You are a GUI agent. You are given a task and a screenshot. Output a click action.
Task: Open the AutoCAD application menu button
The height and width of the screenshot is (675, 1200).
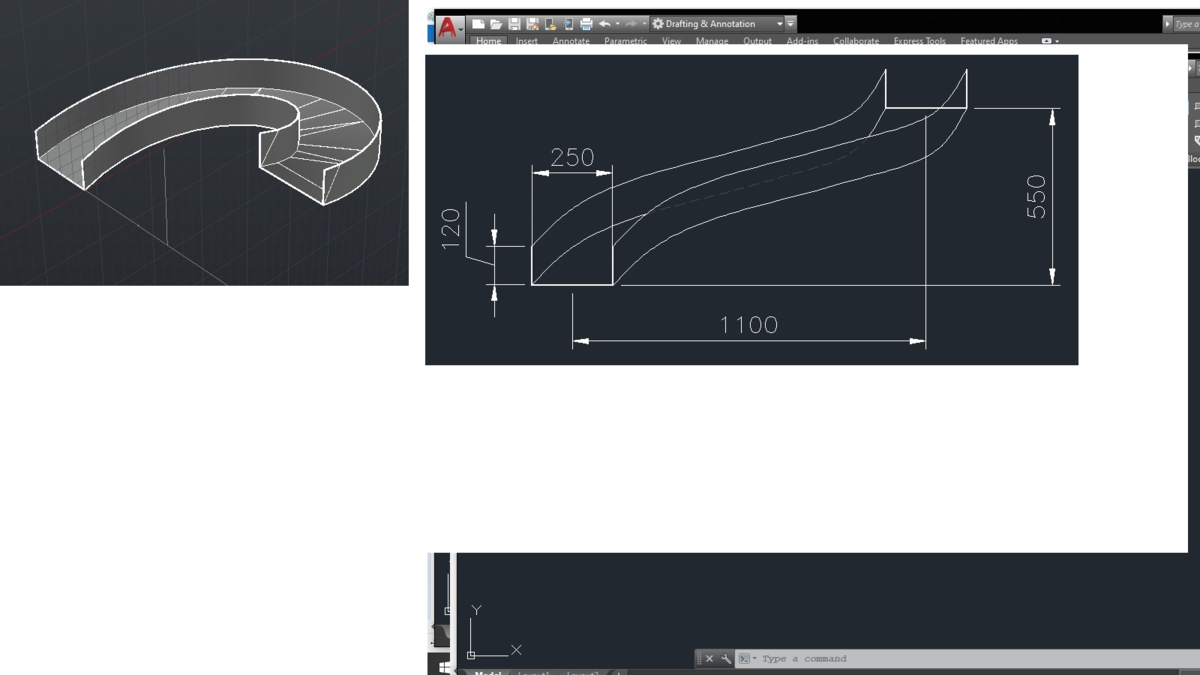[449, 28]
